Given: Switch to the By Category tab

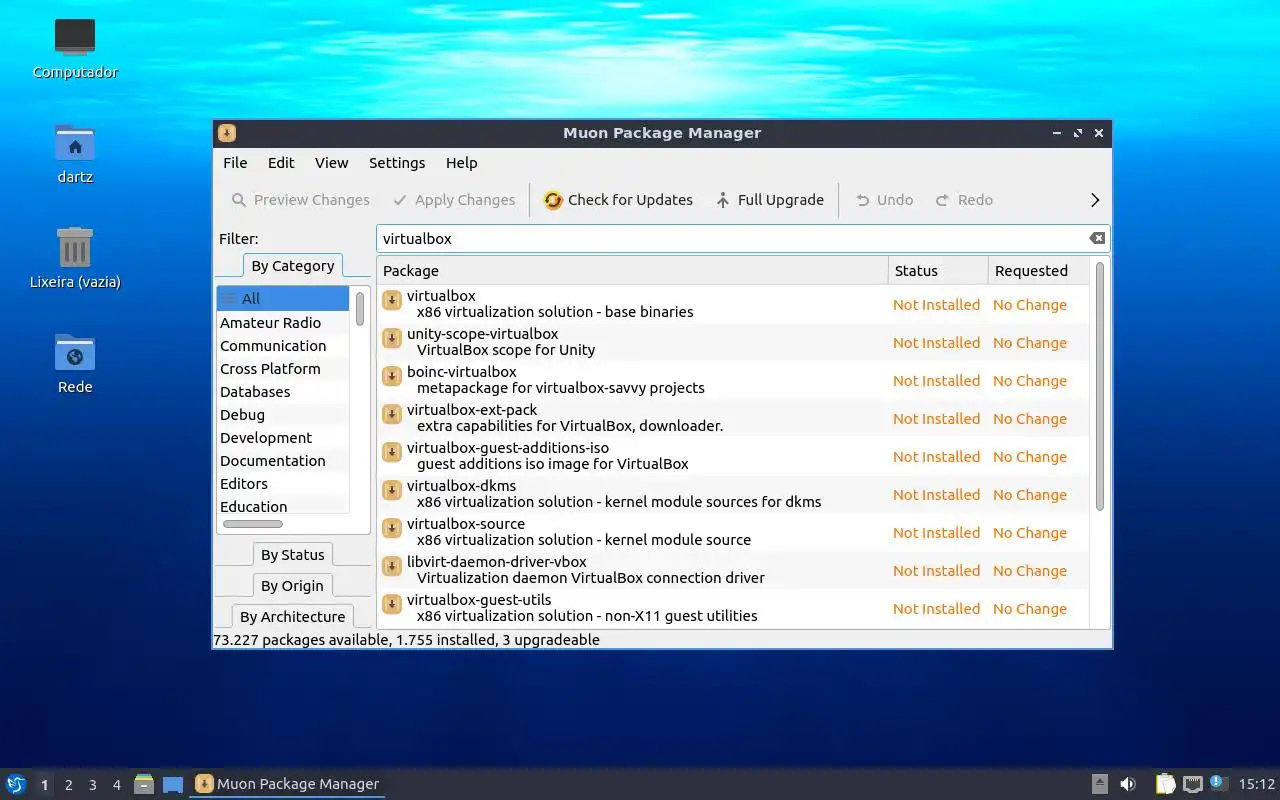Looking at the screenshot, I should (x=293, y=266).
